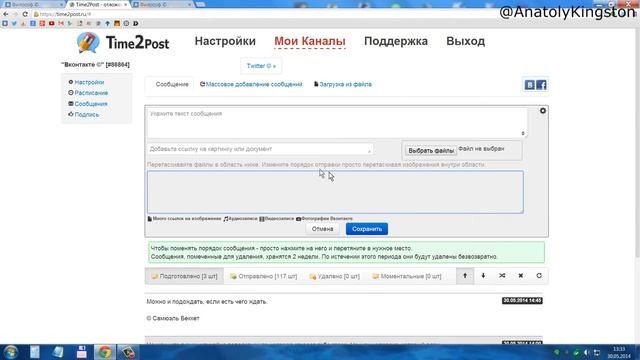Click the refresh messages icon
Screen dimensions: 640x360
(539, 276)
